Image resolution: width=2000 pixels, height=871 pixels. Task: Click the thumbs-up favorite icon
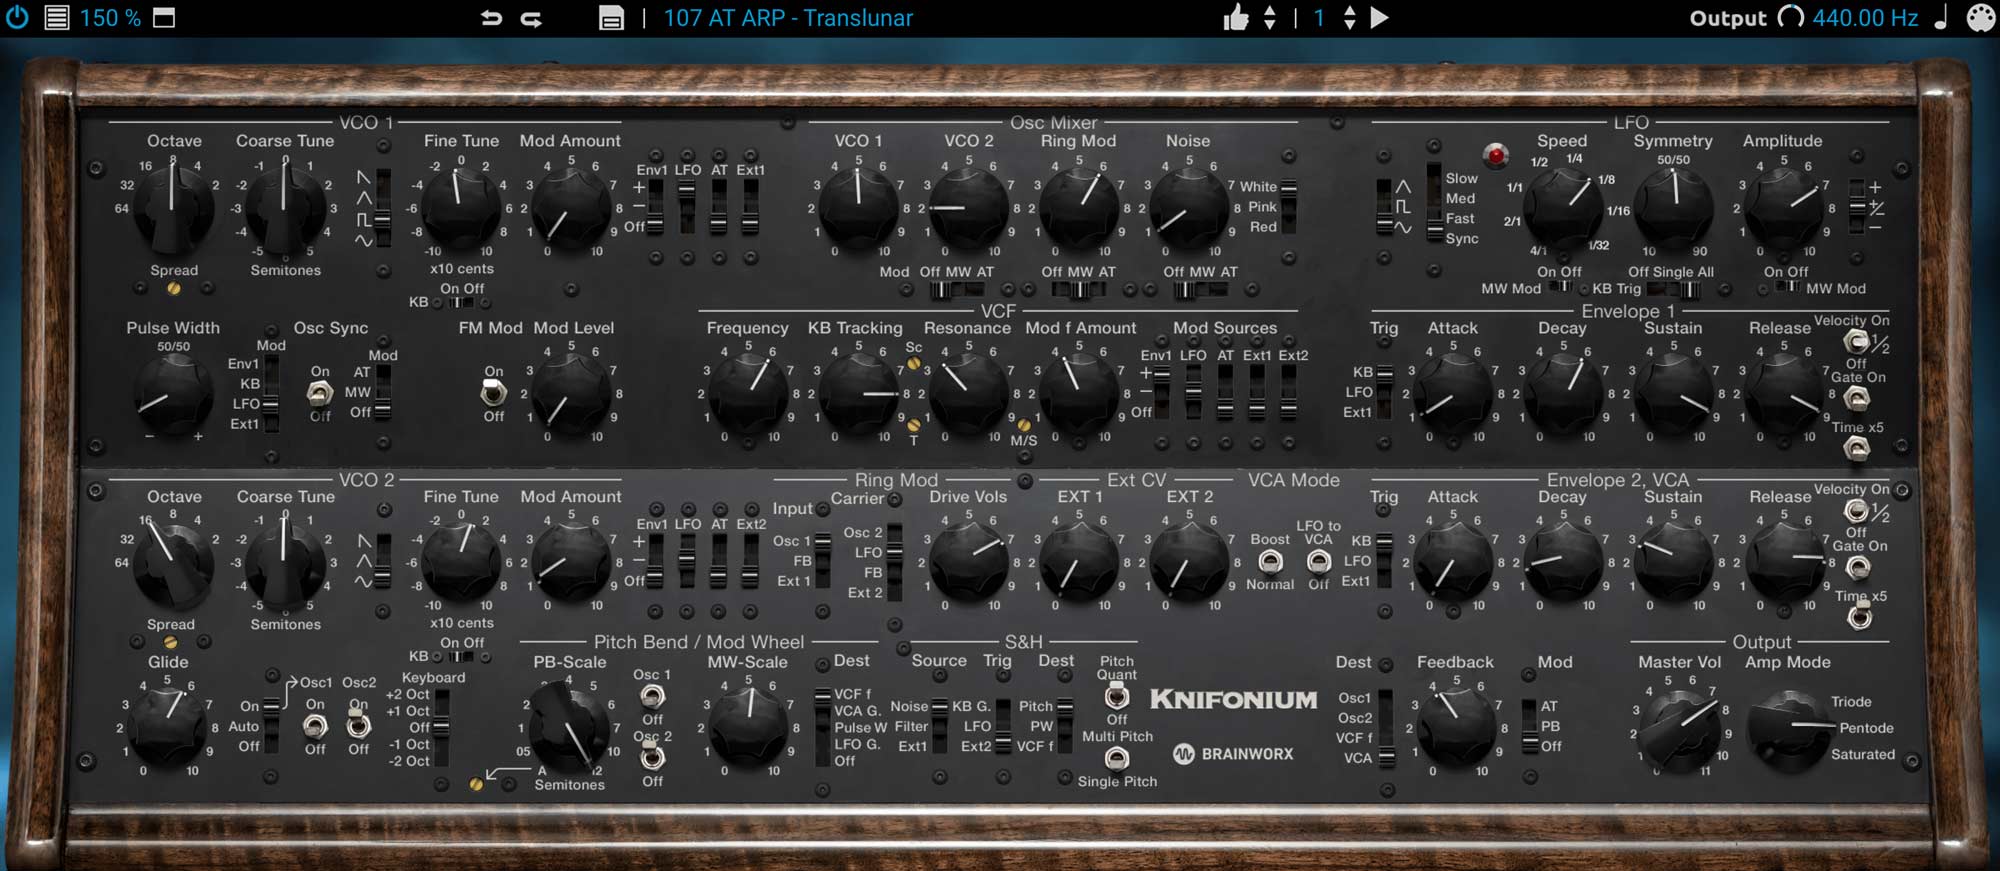[x=1236, y=18]
